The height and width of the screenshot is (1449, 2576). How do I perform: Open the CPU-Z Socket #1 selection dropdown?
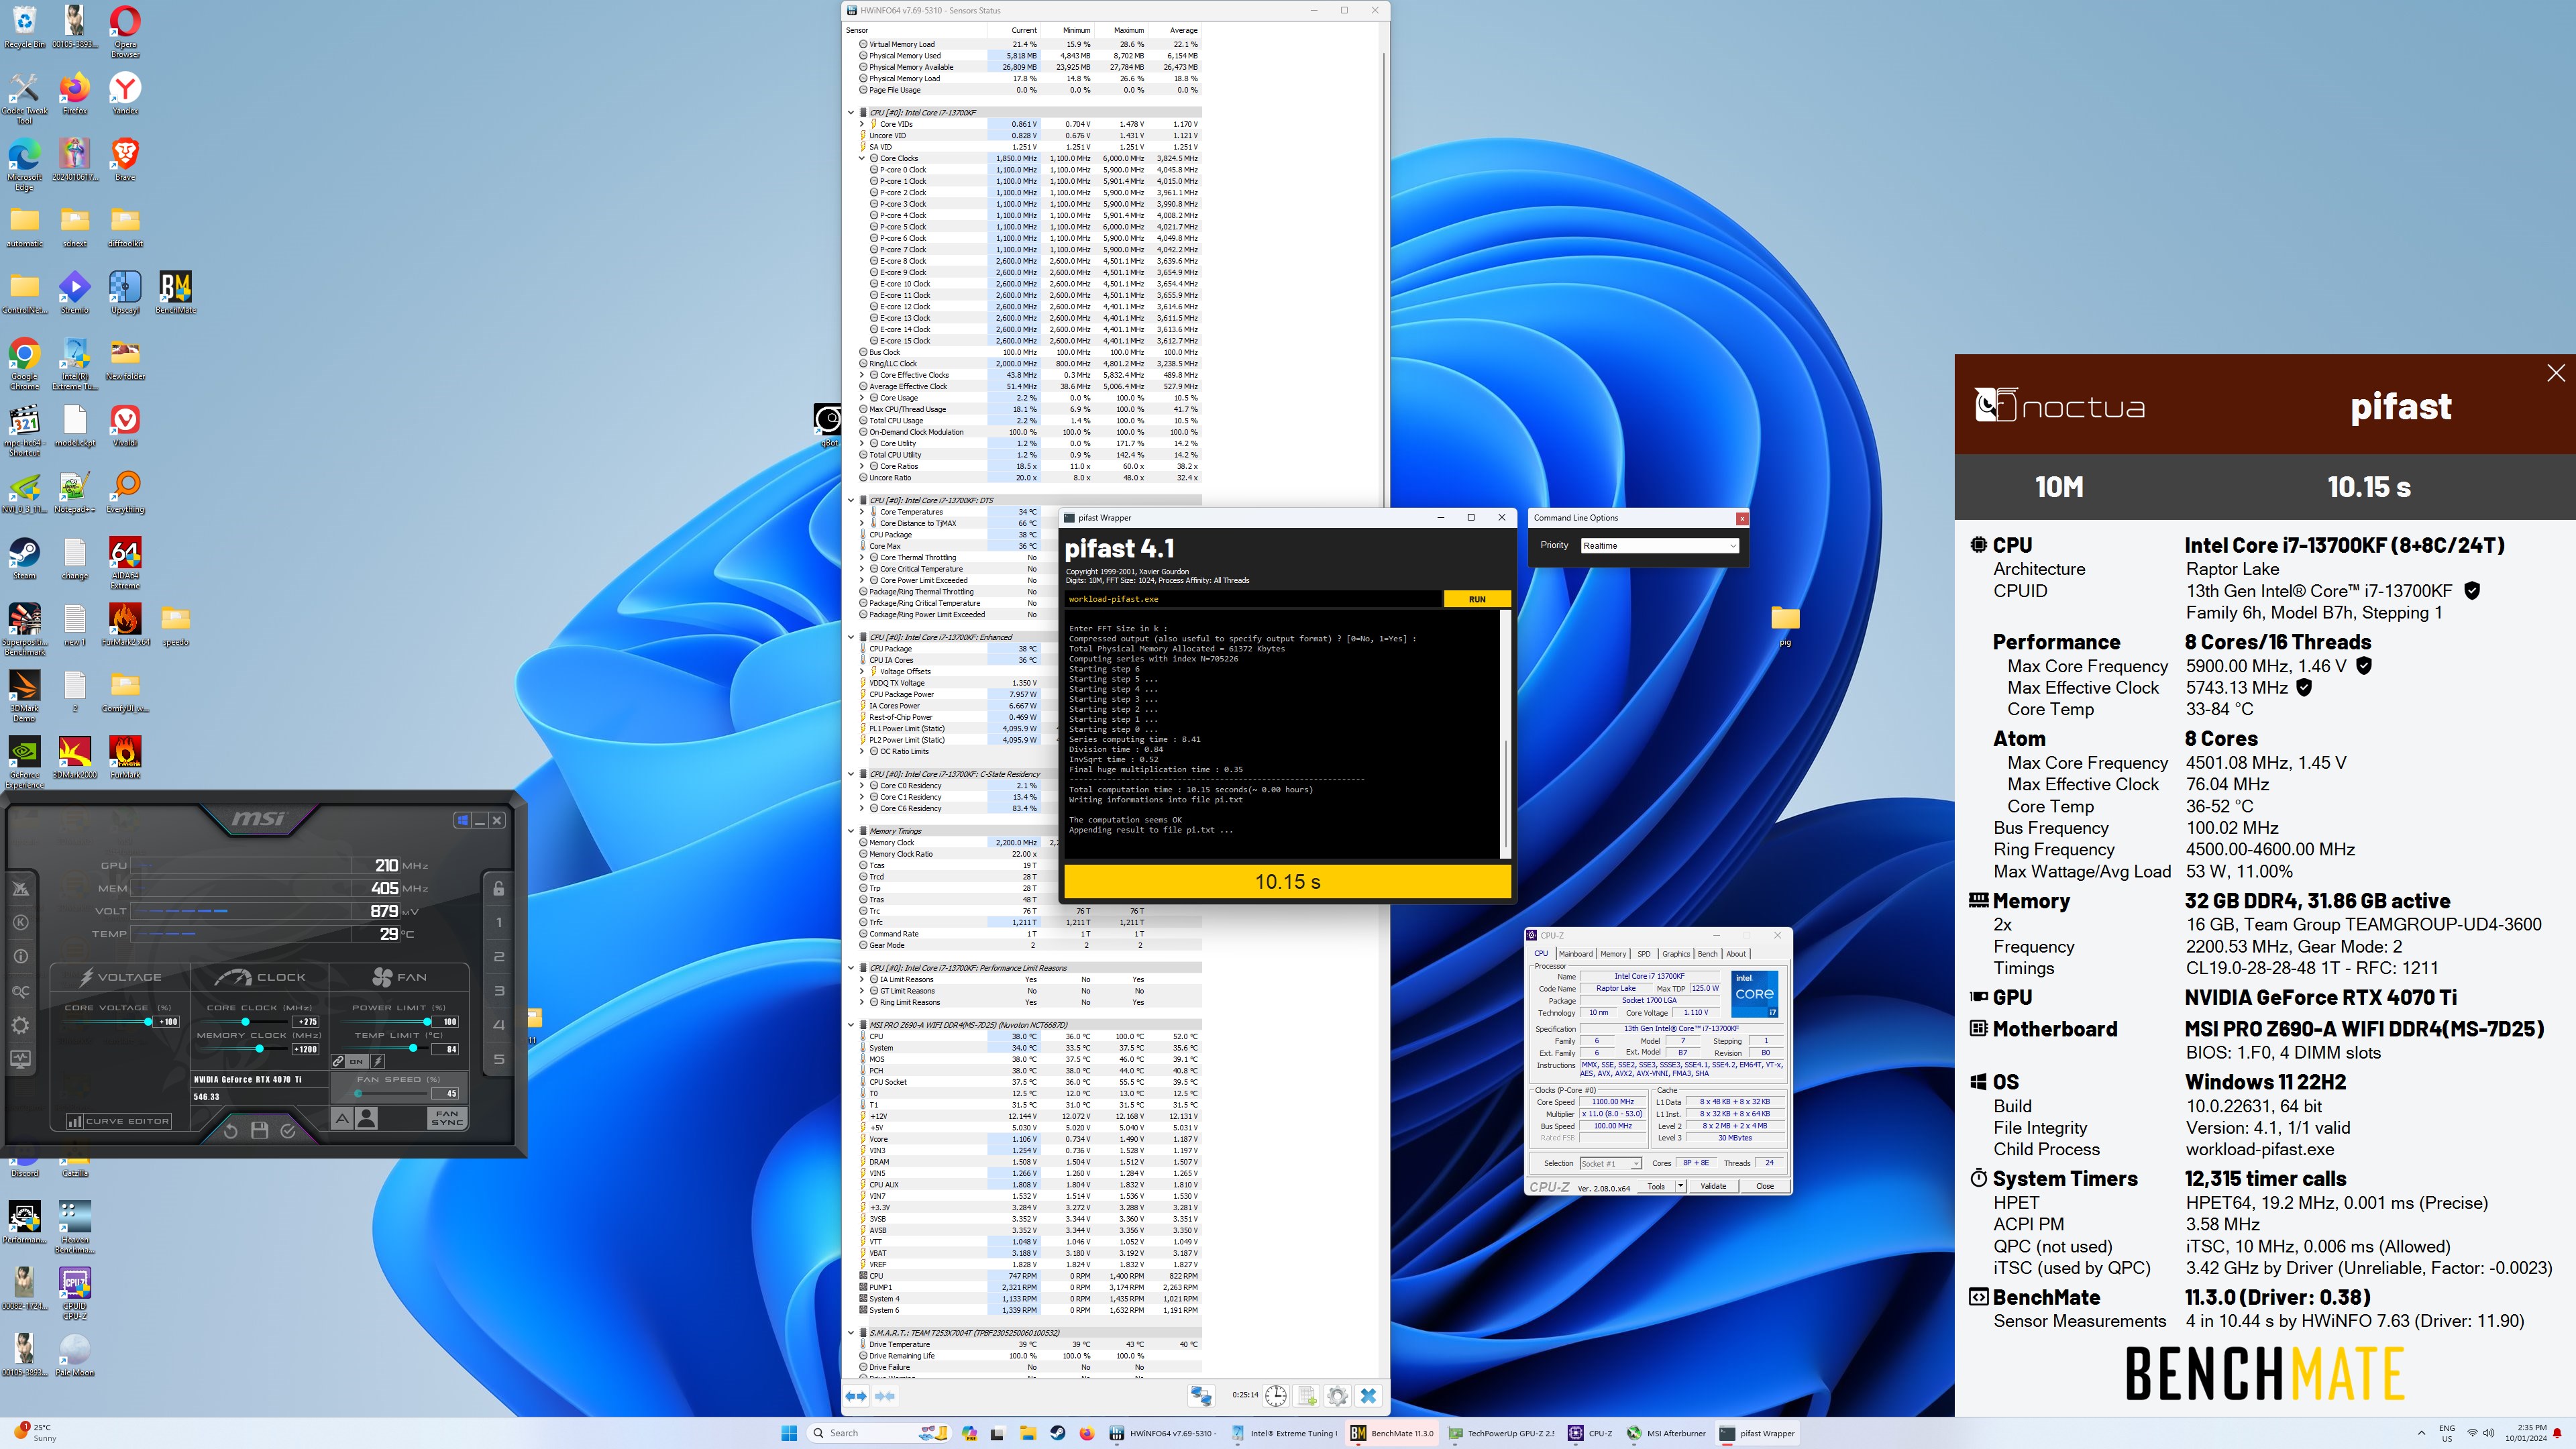(x=1610, y=1163)
